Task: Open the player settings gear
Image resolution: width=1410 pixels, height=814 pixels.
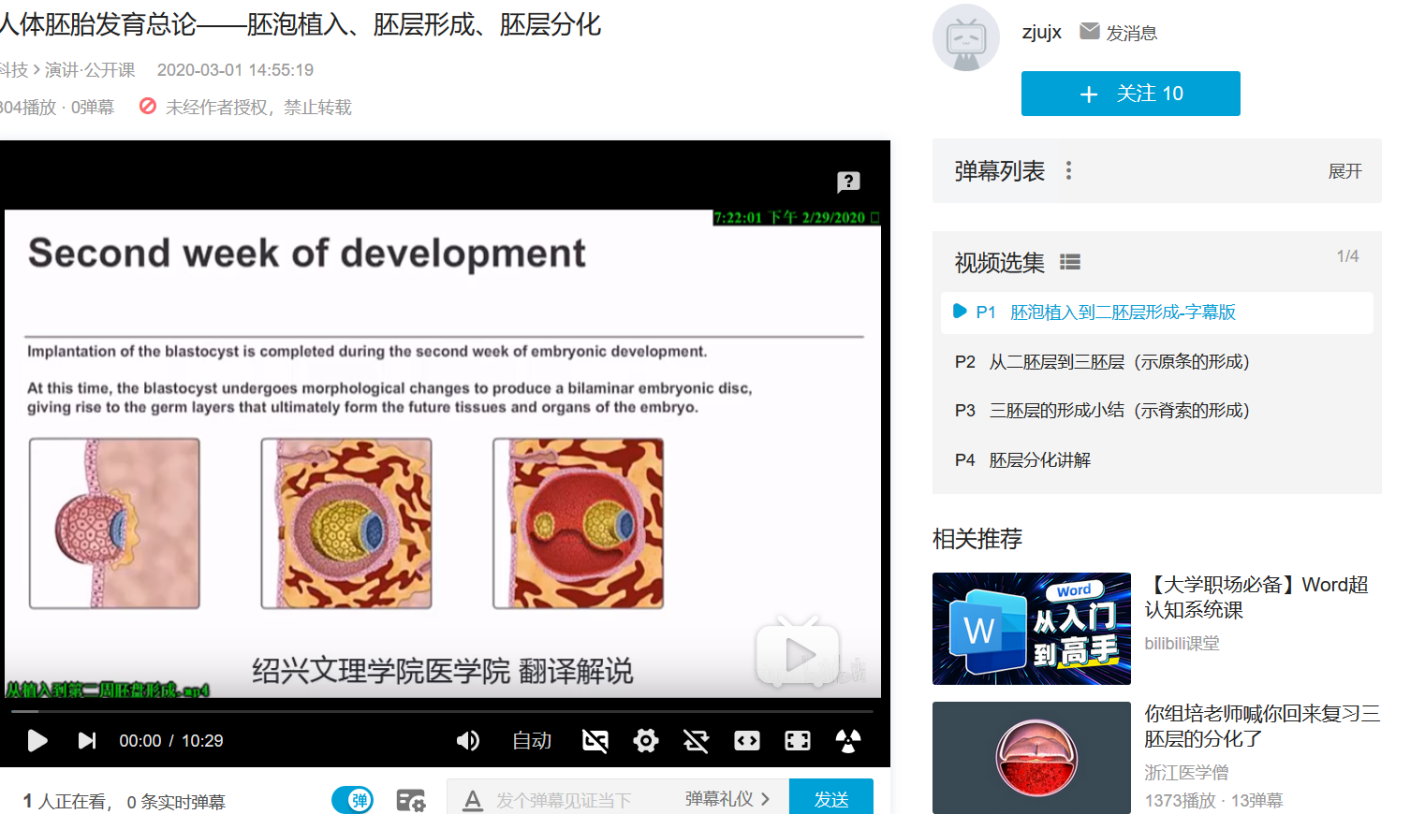Action: (x=646, y=741)
